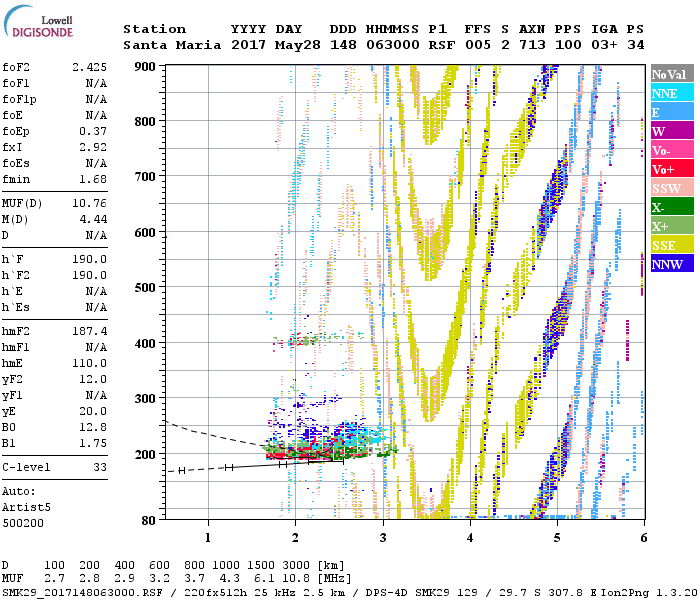Click the M(D) value 4.44
Image resolution: width=700 pixels, height=600 pixels.
coord(93,220)
